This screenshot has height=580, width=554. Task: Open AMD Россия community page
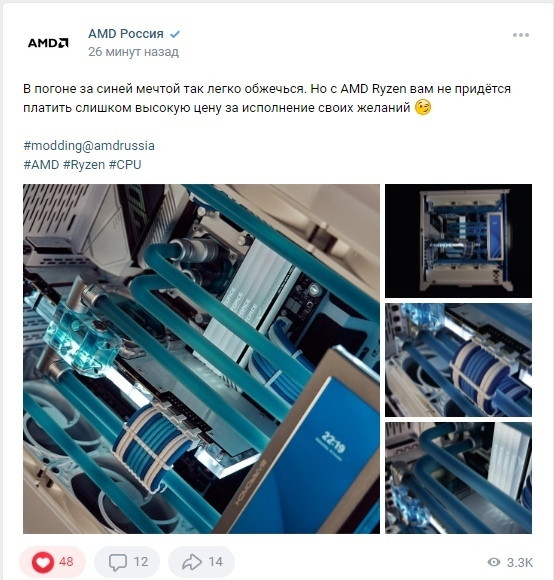tap(126, 34)
